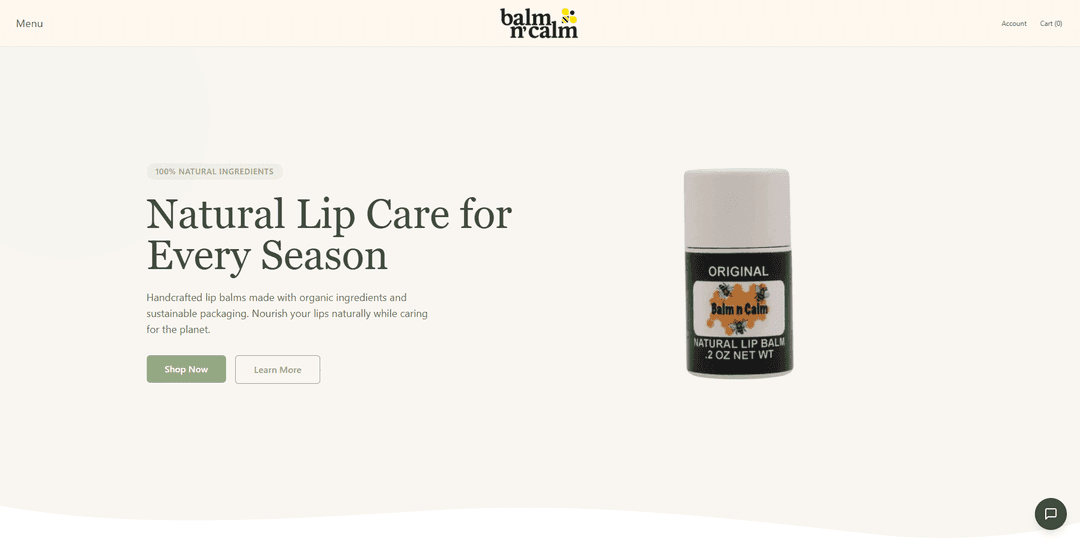Click the yellow honeycomb dots in logo
This screenshot has height=541, width=1080.
click(568, 16)
